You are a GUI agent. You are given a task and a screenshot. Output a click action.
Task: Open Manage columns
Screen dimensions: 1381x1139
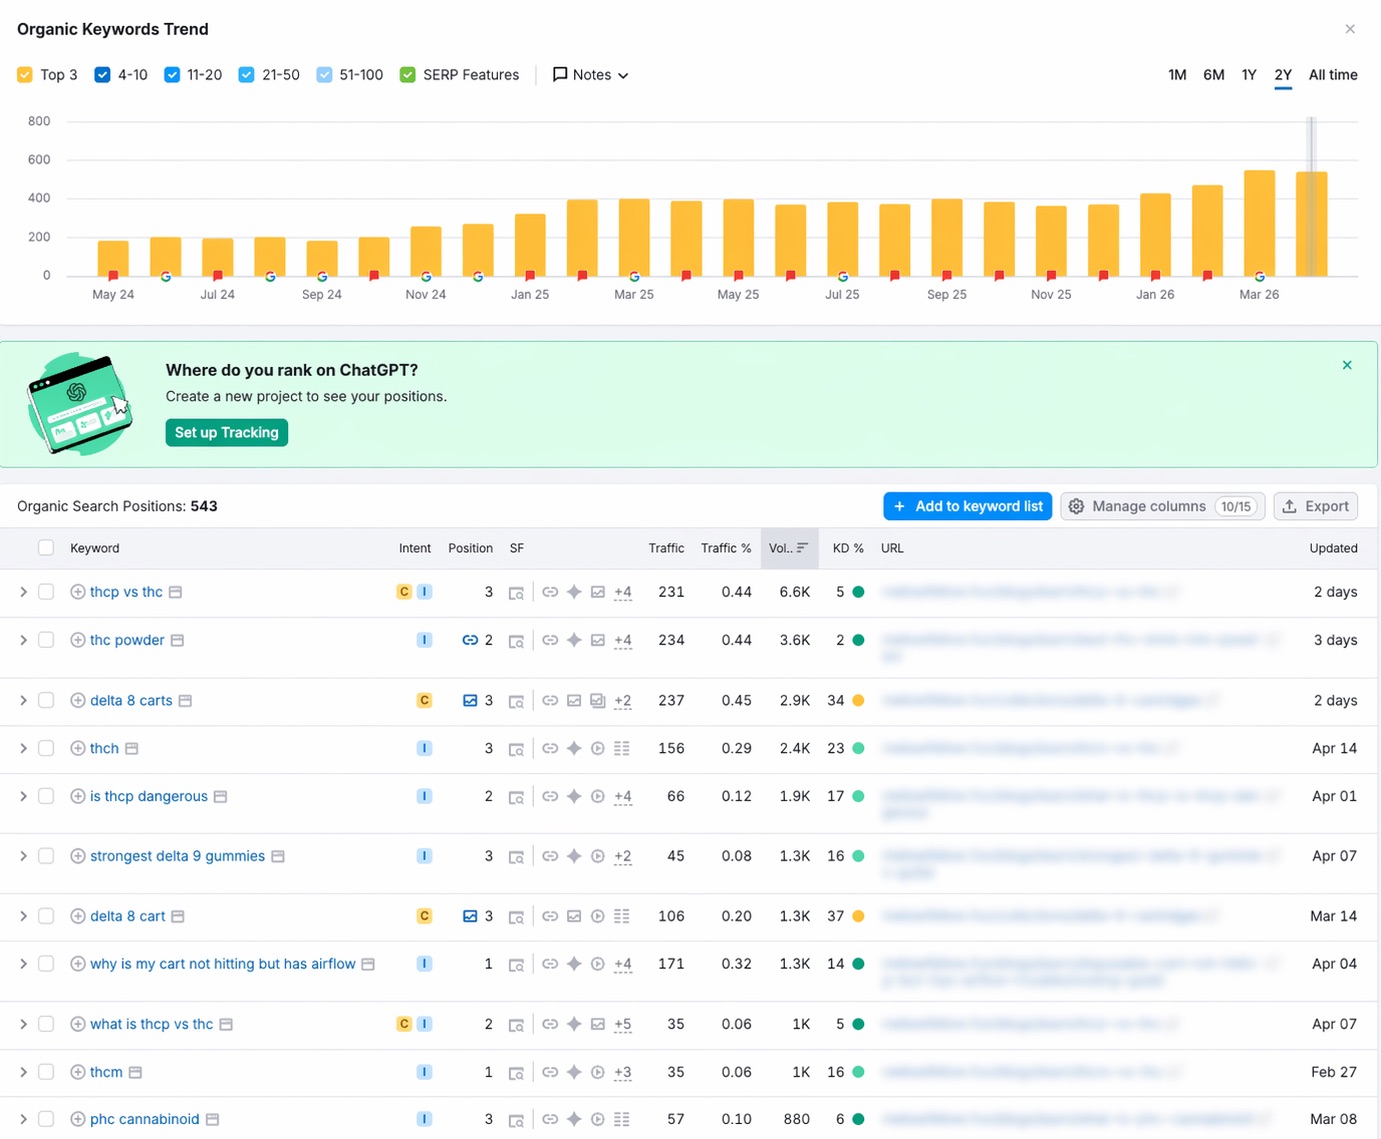tap(1163, 506)
